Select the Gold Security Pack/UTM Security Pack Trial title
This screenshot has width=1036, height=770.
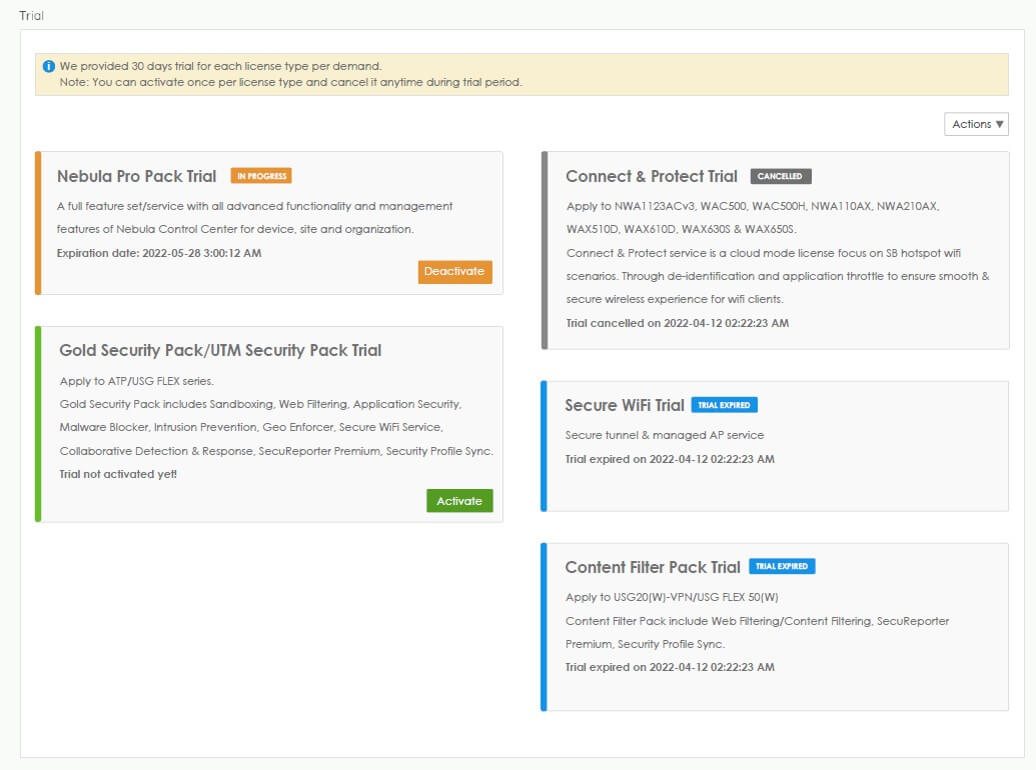point(220,350)
